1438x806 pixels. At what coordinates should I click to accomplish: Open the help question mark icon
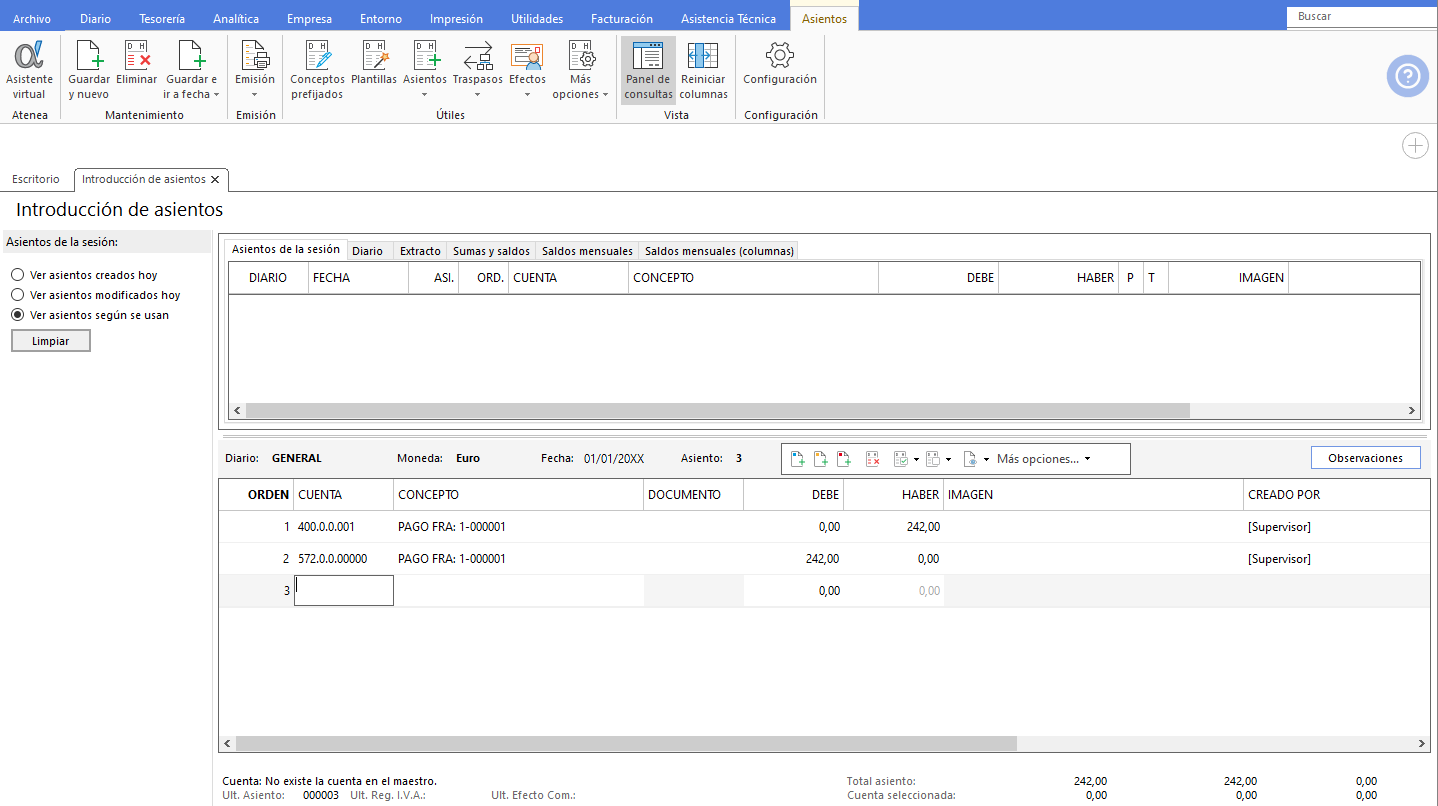[1407, 77]
